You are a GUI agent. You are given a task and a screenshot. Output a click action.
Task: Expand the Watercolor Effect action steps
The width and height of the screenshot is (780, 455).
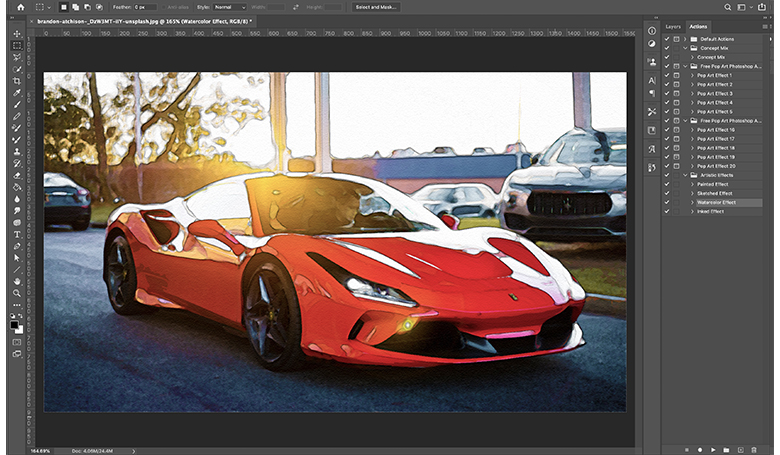pyautogui.click(x=692, y=202)
